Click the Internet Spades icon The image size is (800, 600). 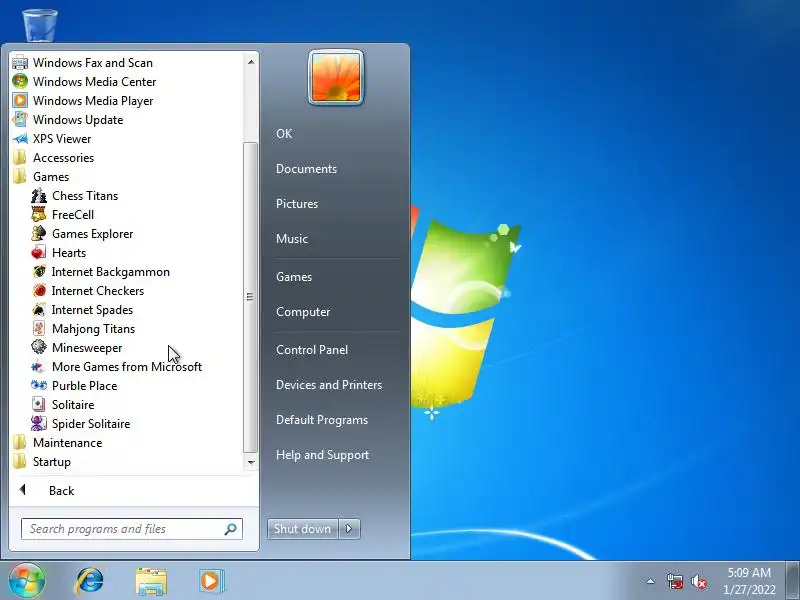click(39, 309)
